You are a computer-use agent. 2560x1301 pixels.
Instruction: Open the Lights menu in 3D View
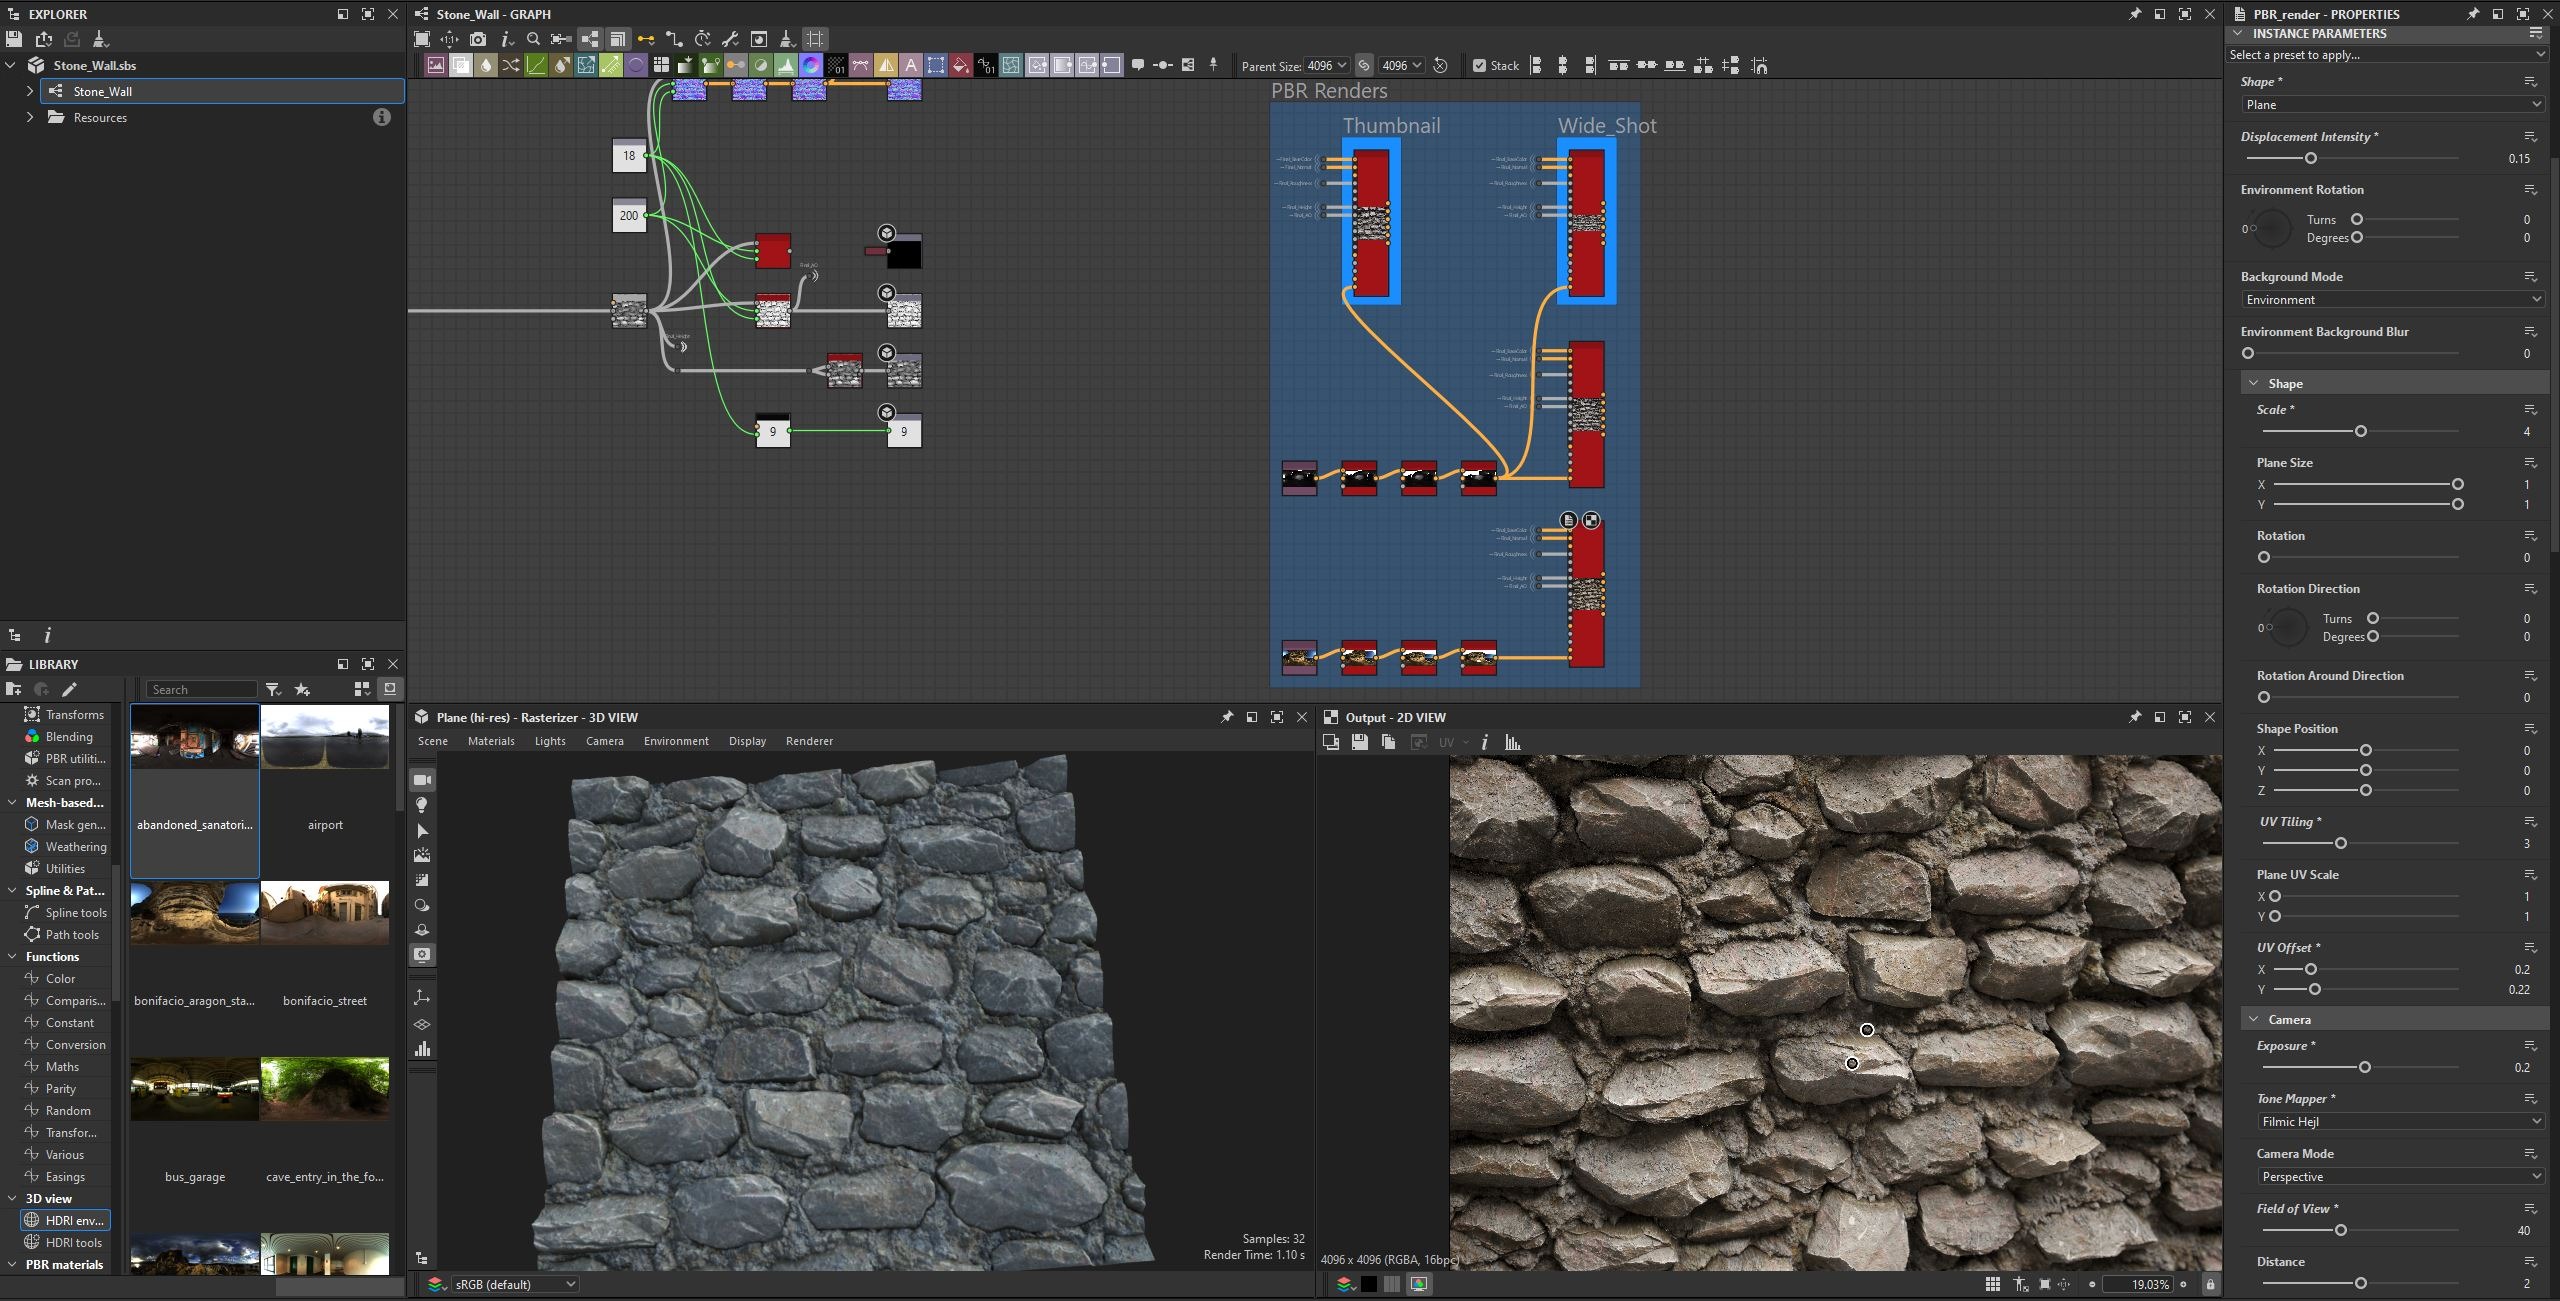click(x=550, y=741)
